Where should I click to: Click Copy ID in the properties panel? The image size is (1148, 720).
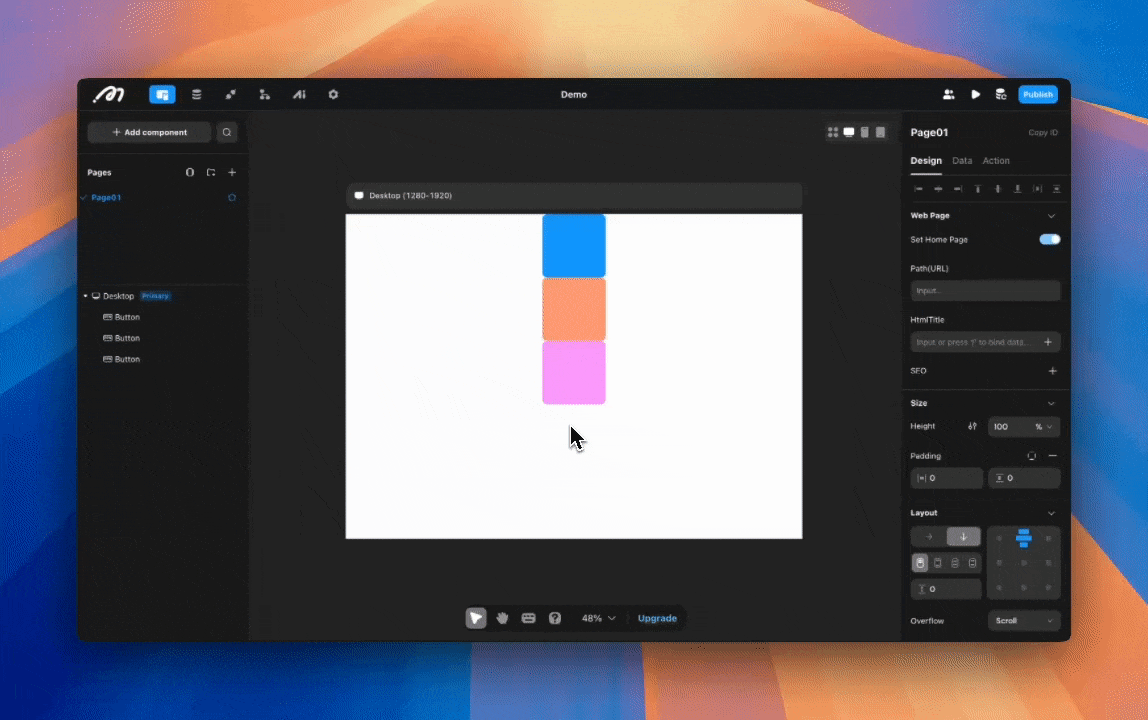pyautogui.click(x=1043, y=133)
